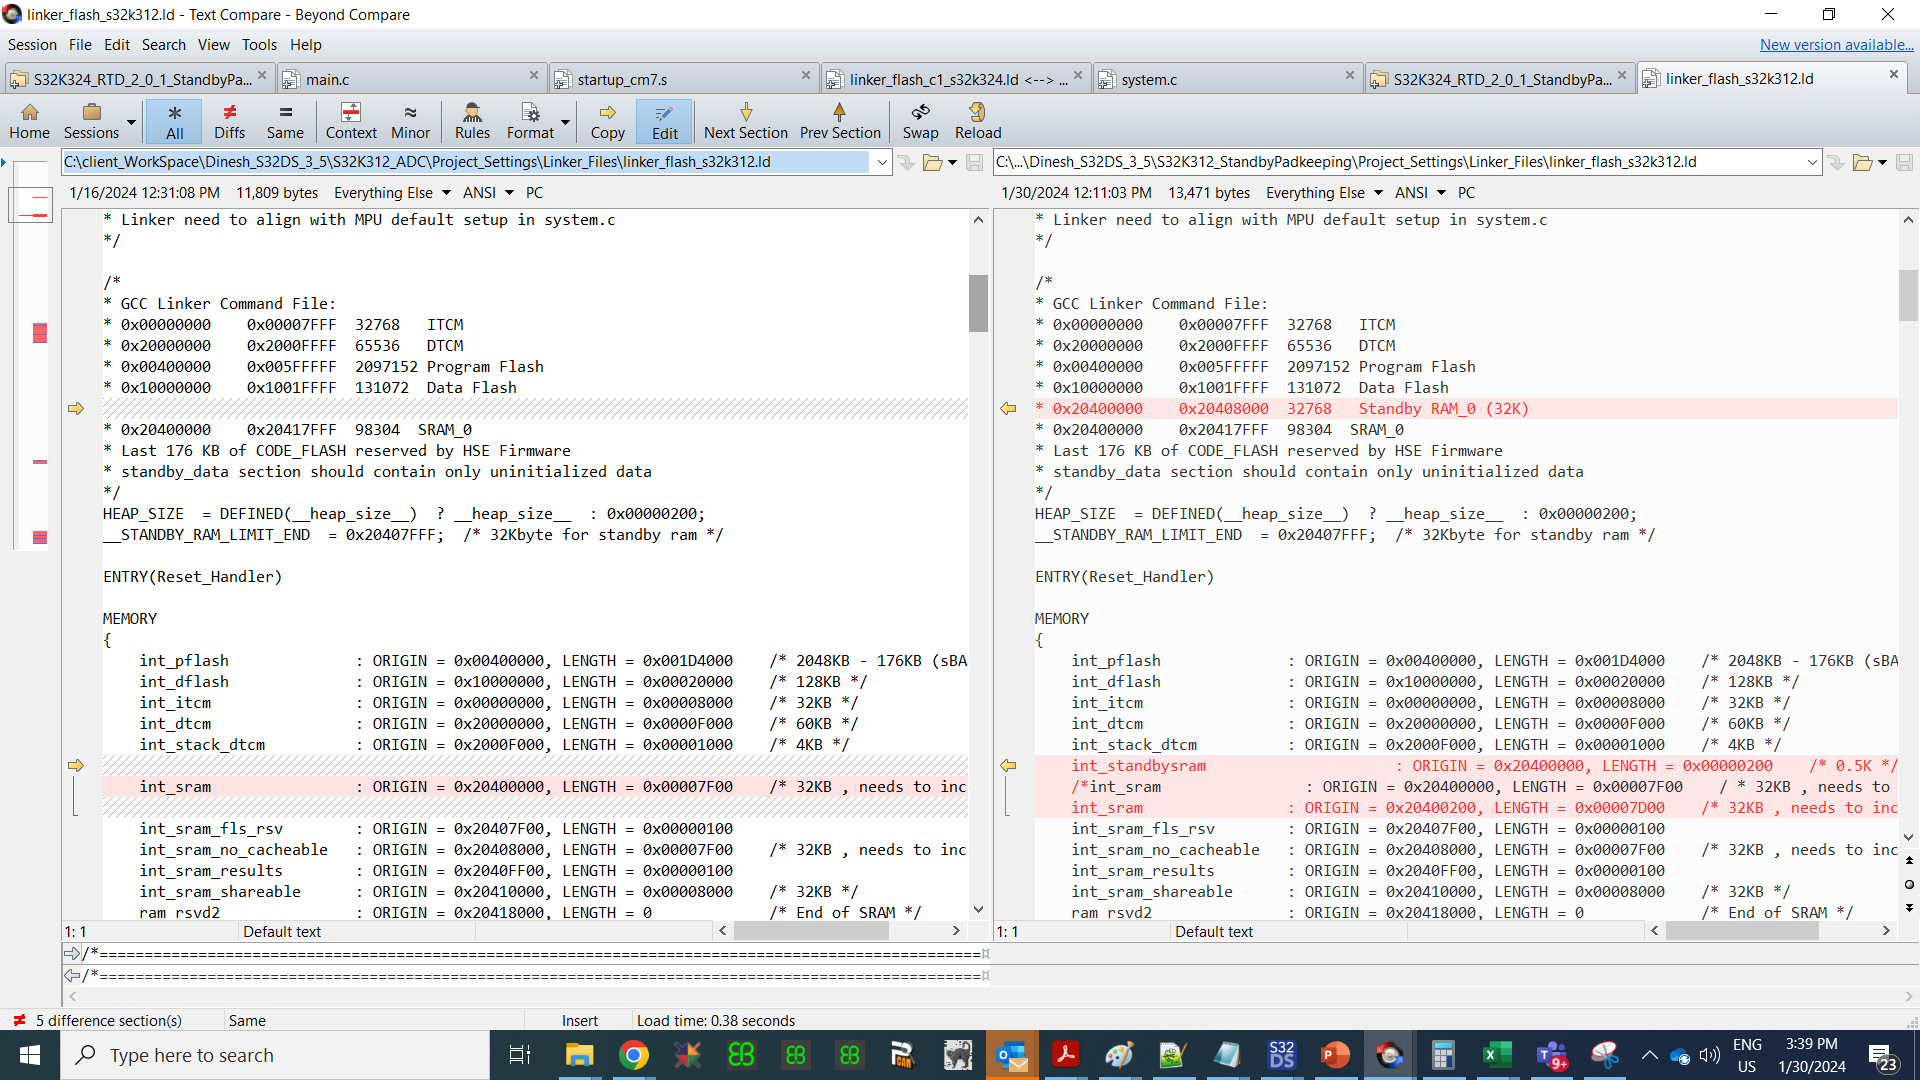This screenshot has width=1920, height=1080.
Task: Open a file via the browse folder button
Action: tap(933, 161)
